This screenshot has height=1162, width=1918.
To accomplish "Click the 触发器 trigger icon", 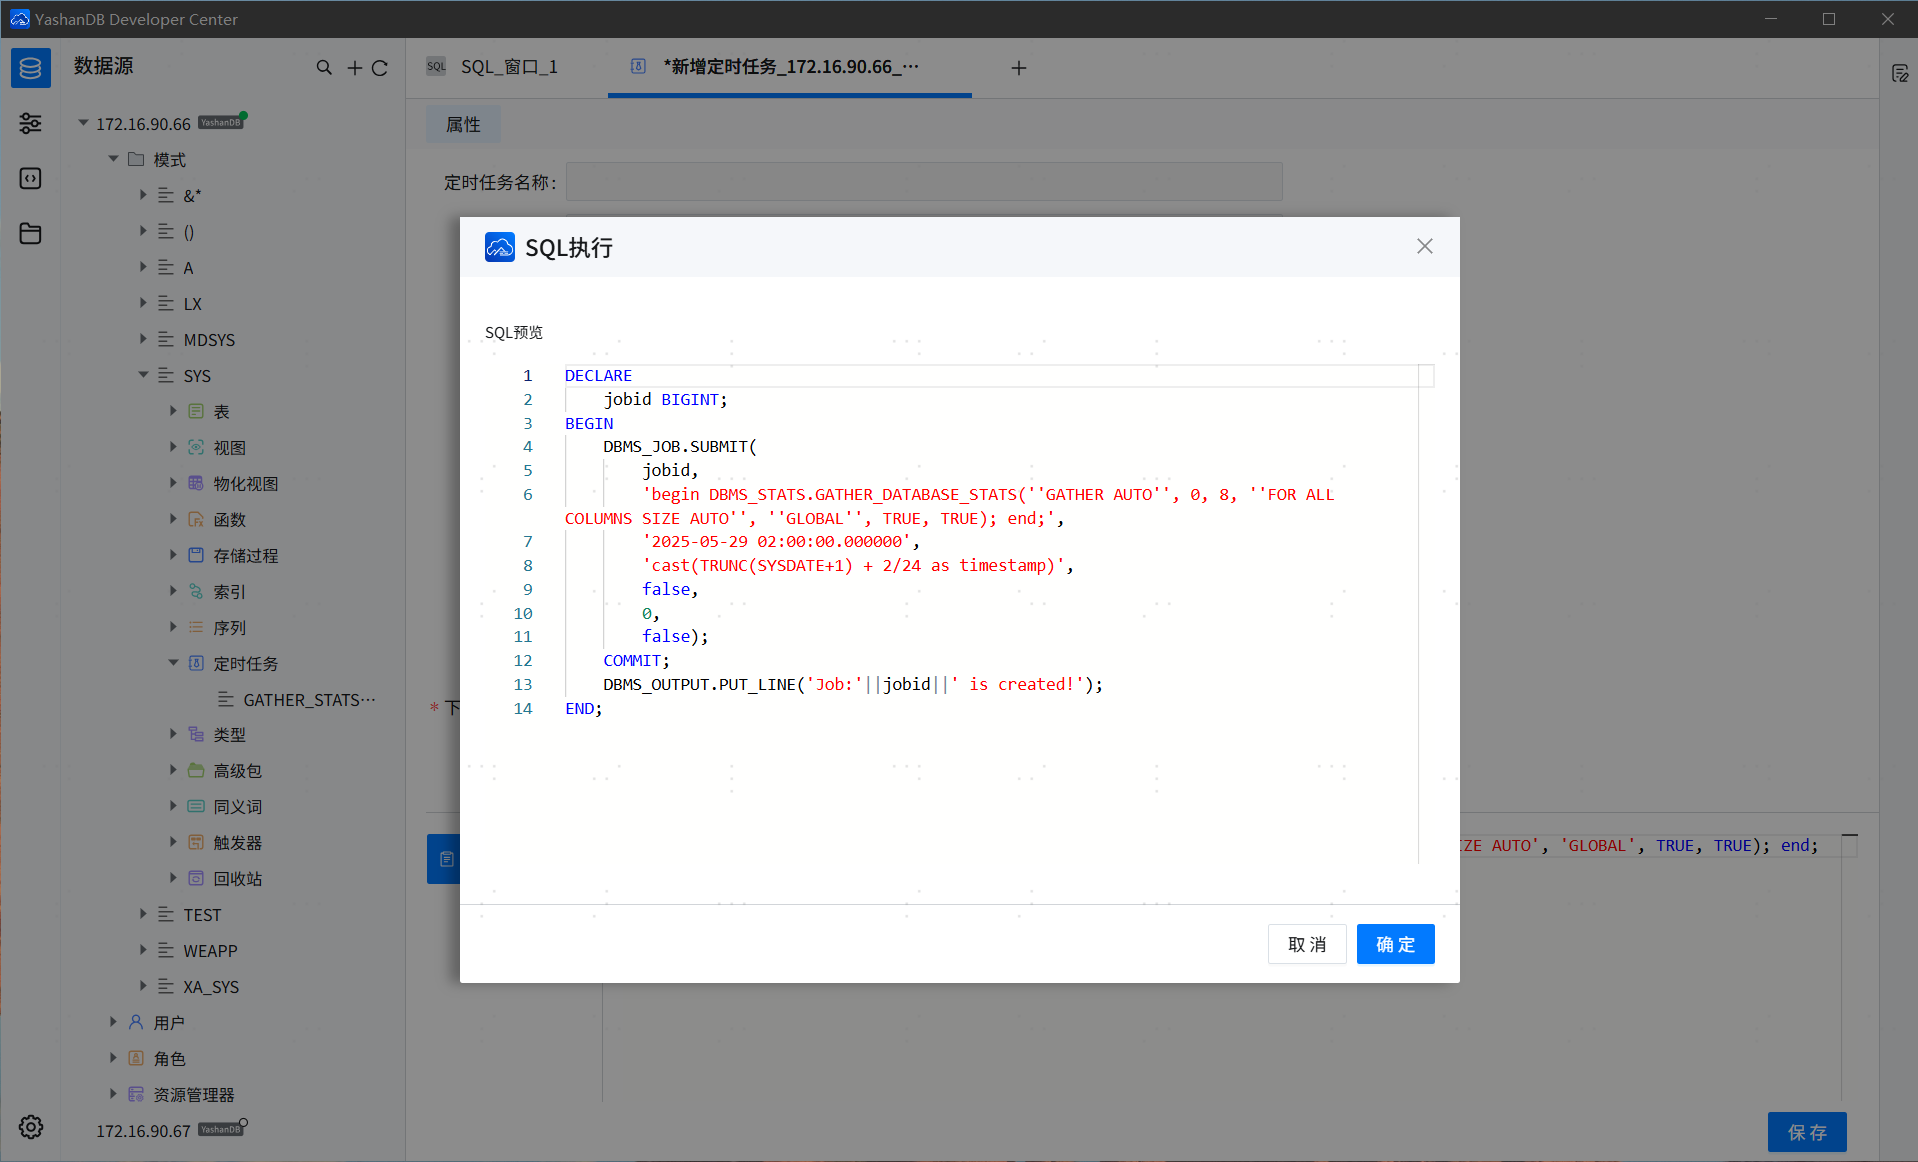I will coord(196,842).
